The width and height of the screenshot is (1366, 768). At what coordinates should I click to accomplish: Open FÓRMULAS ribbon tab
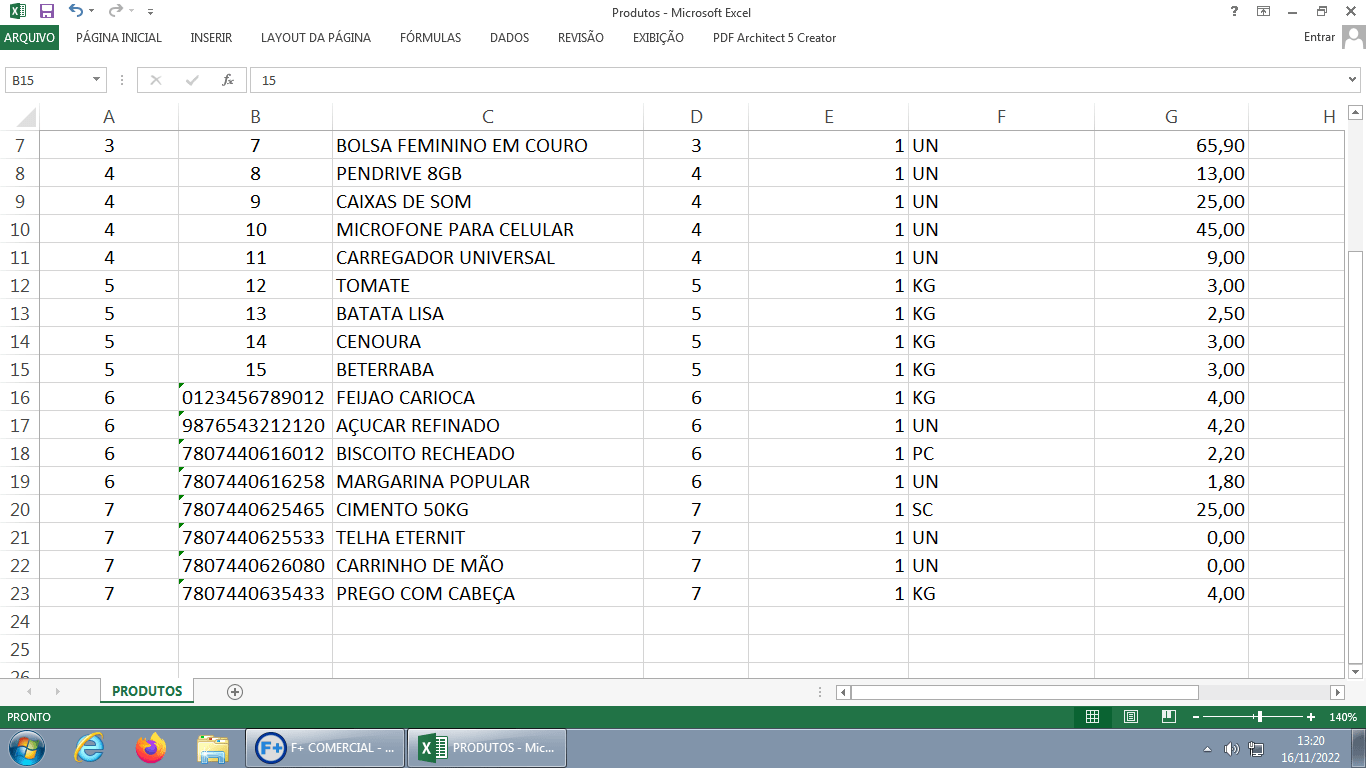(x=431, y=38)
